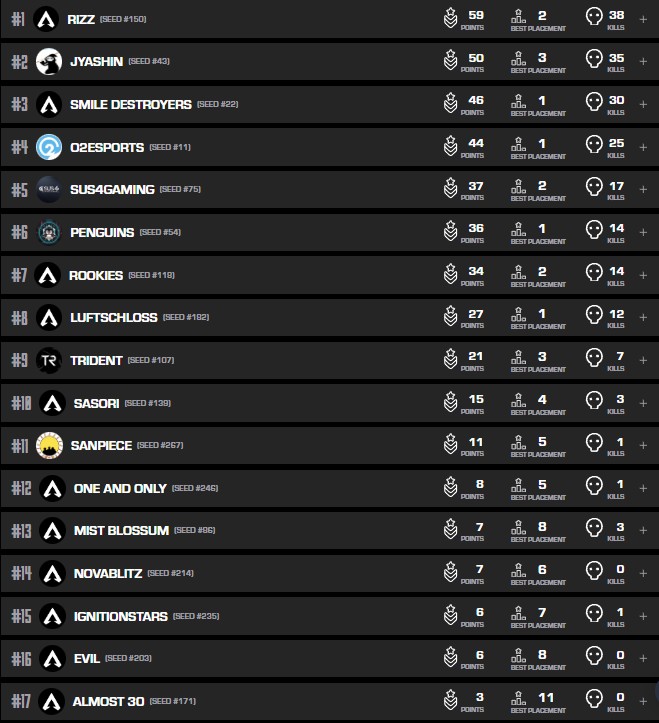Click the skull kills icon for RIZZ
Image resolution: width=659 pixels, height=723 pixels.
593,17
